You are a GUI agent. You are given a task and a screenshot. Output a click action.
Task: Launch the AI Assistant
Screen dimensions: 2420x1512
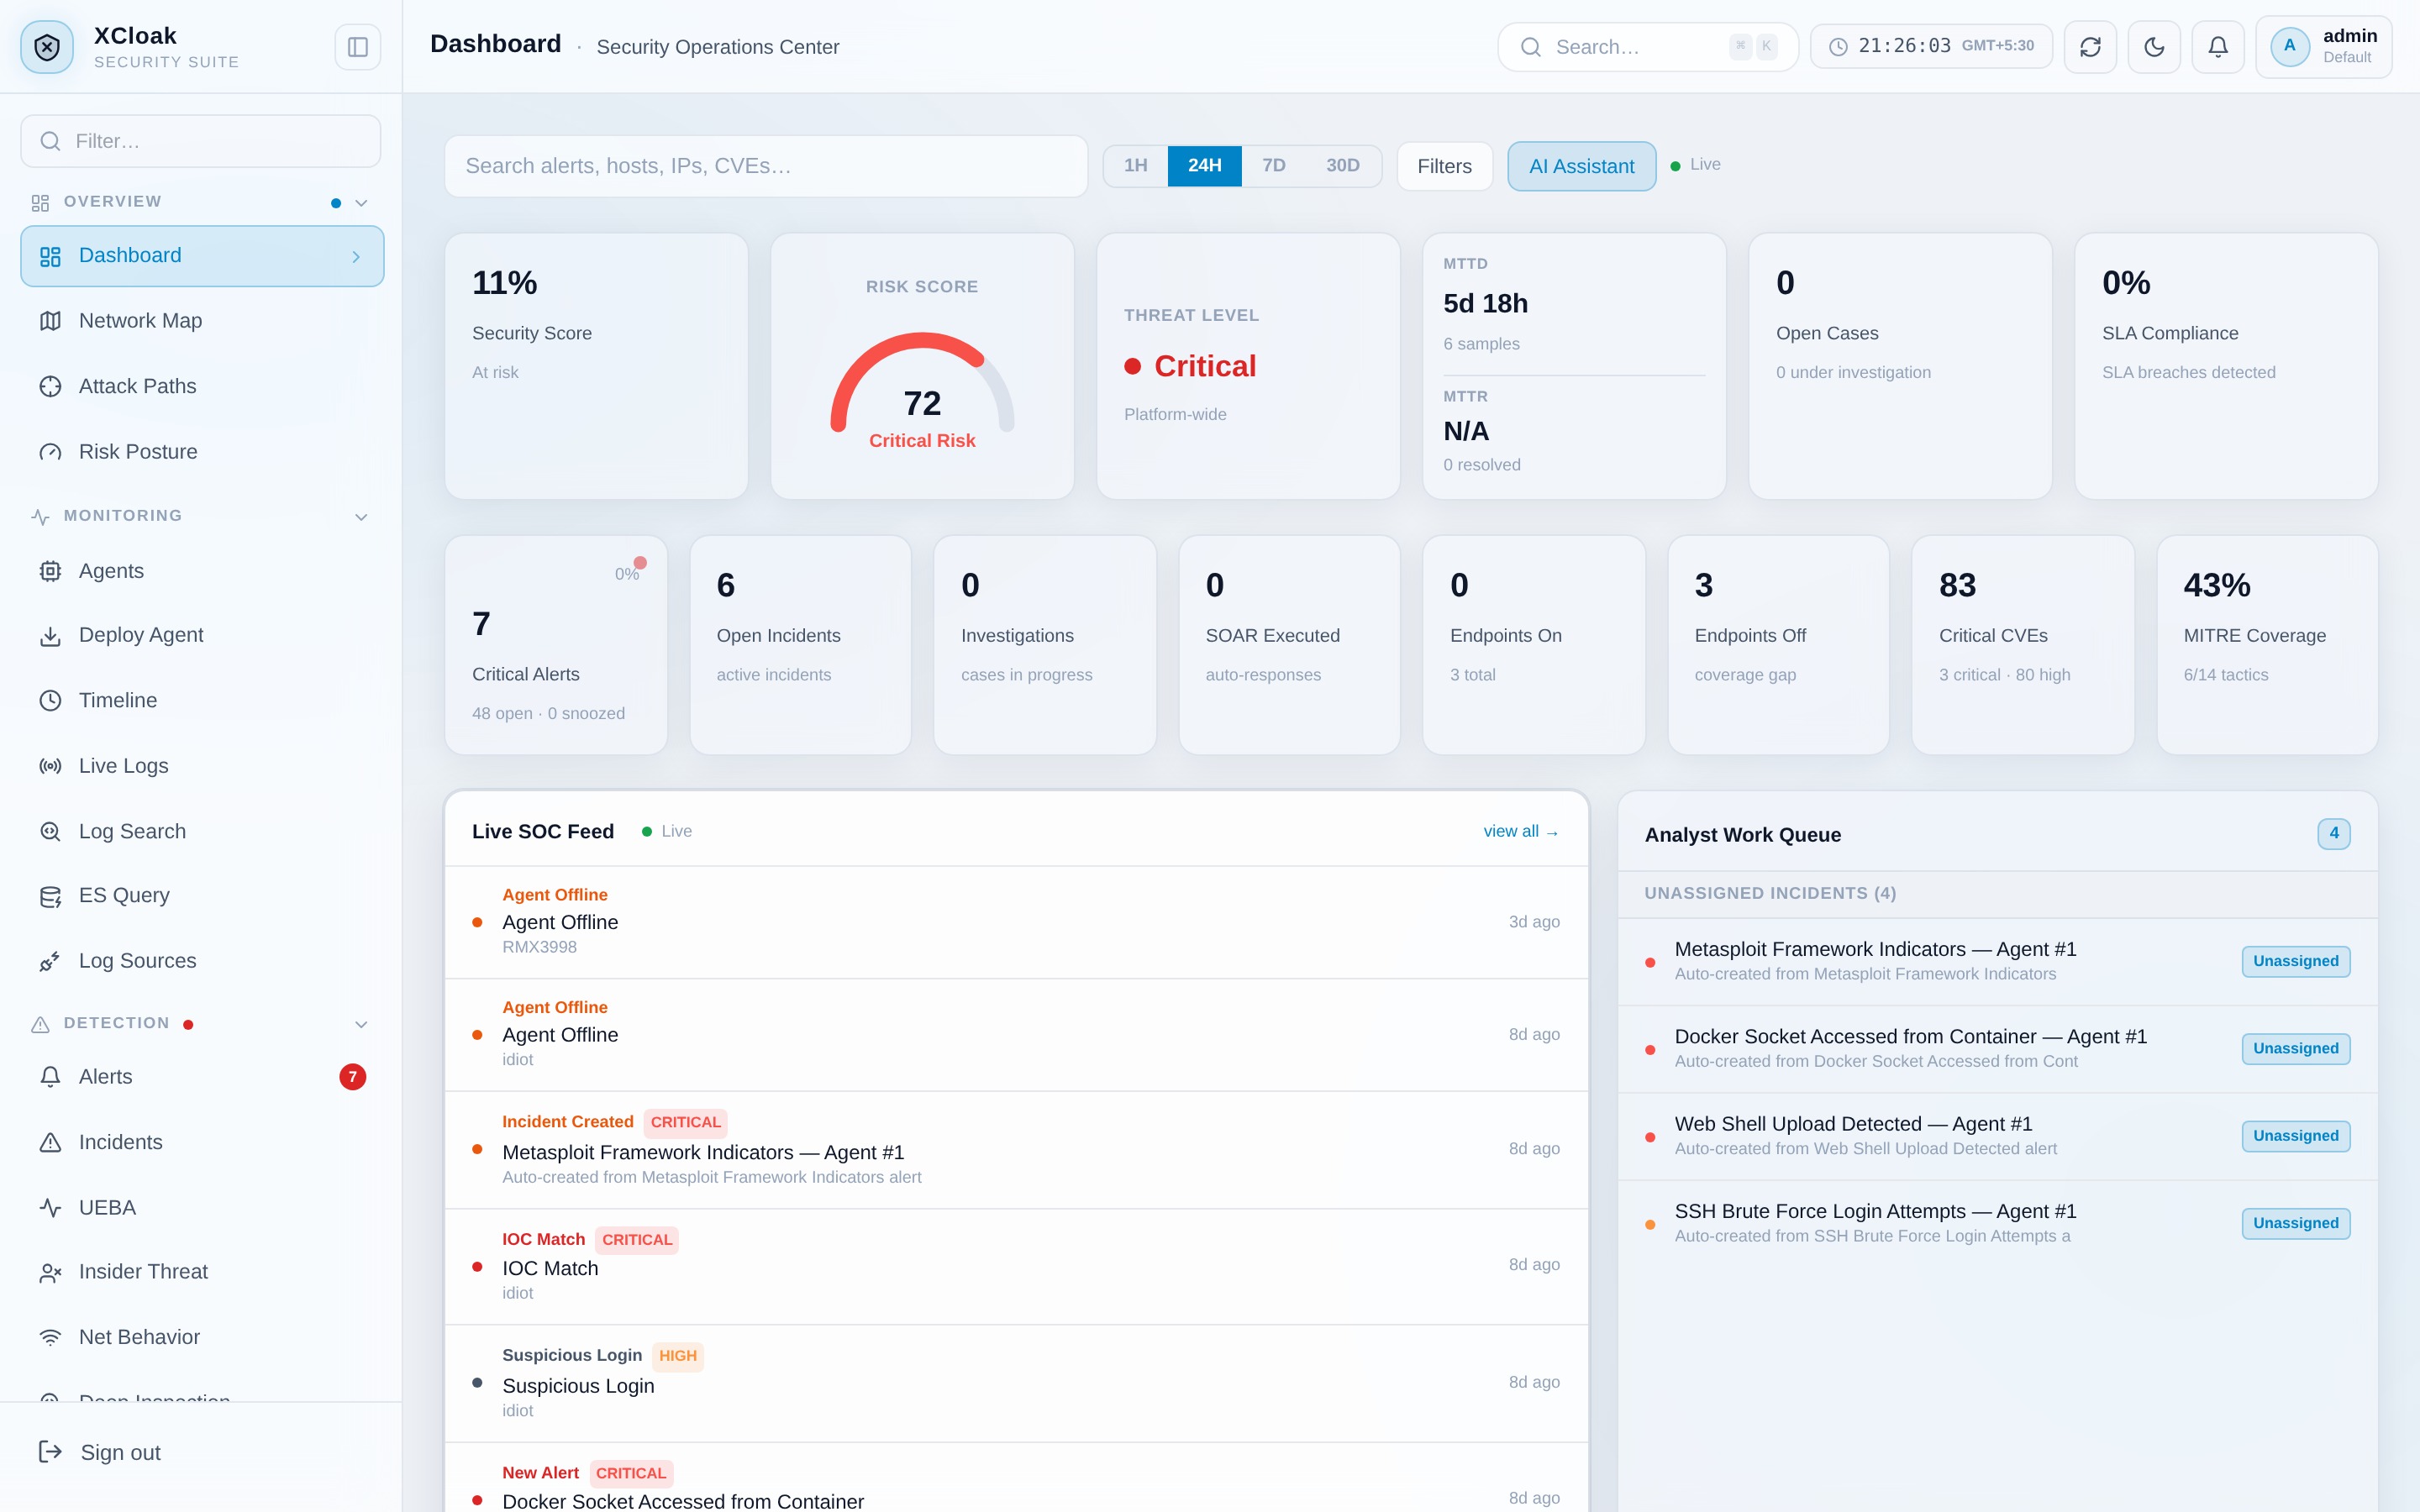[x=1581, y=166]
